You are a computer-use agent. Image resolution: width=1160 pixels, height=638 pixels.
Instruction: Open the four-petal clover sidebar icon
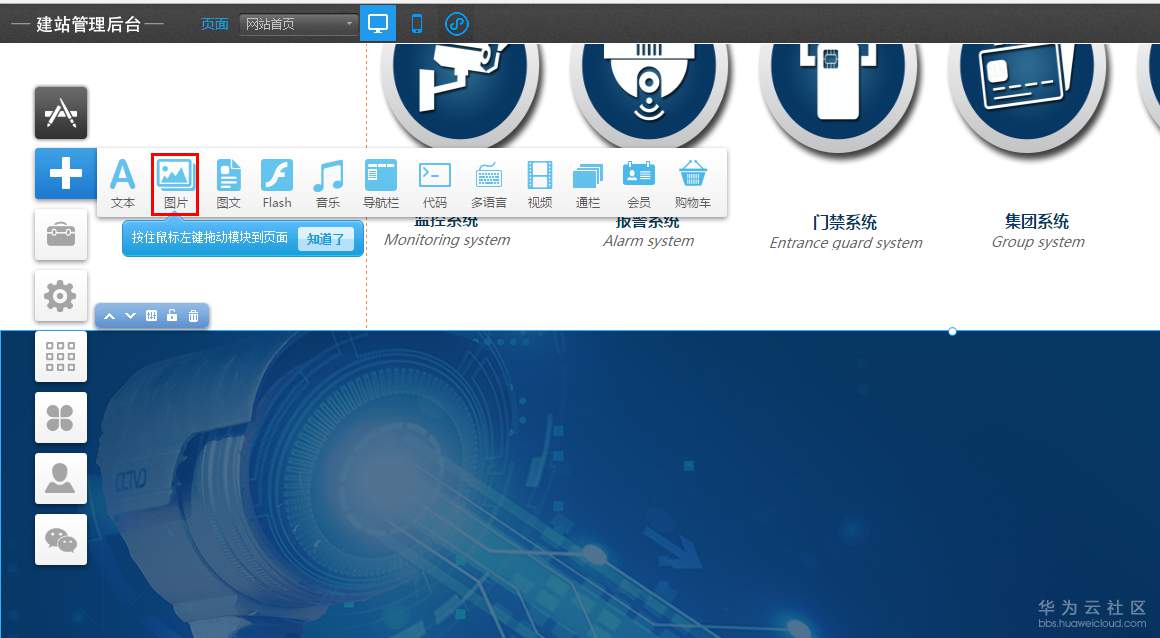pos(61,418)
